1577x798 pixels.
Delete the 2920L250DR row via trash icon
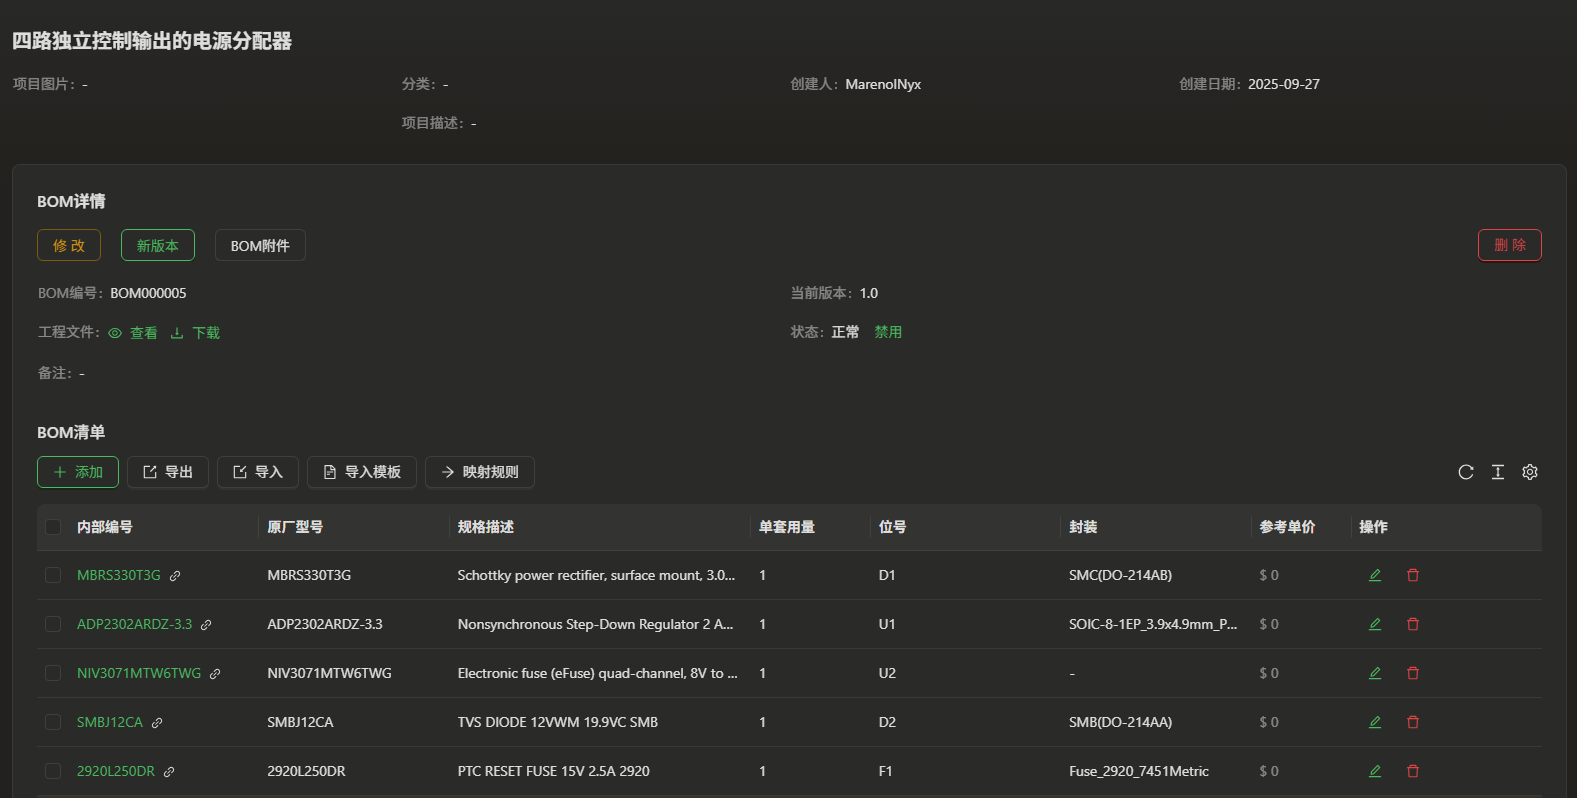point(1412,771)
